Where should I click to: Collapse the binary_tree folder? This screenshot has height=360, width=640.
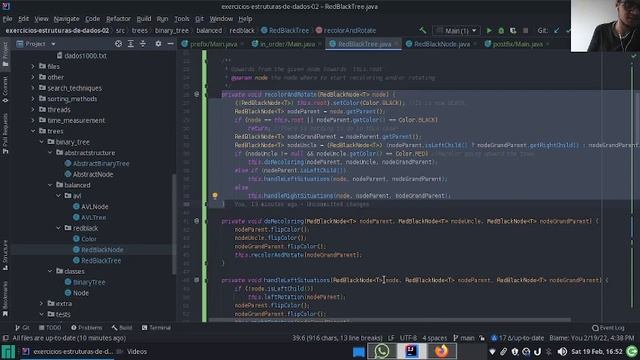pyautogui.click(x=42, y=142)
